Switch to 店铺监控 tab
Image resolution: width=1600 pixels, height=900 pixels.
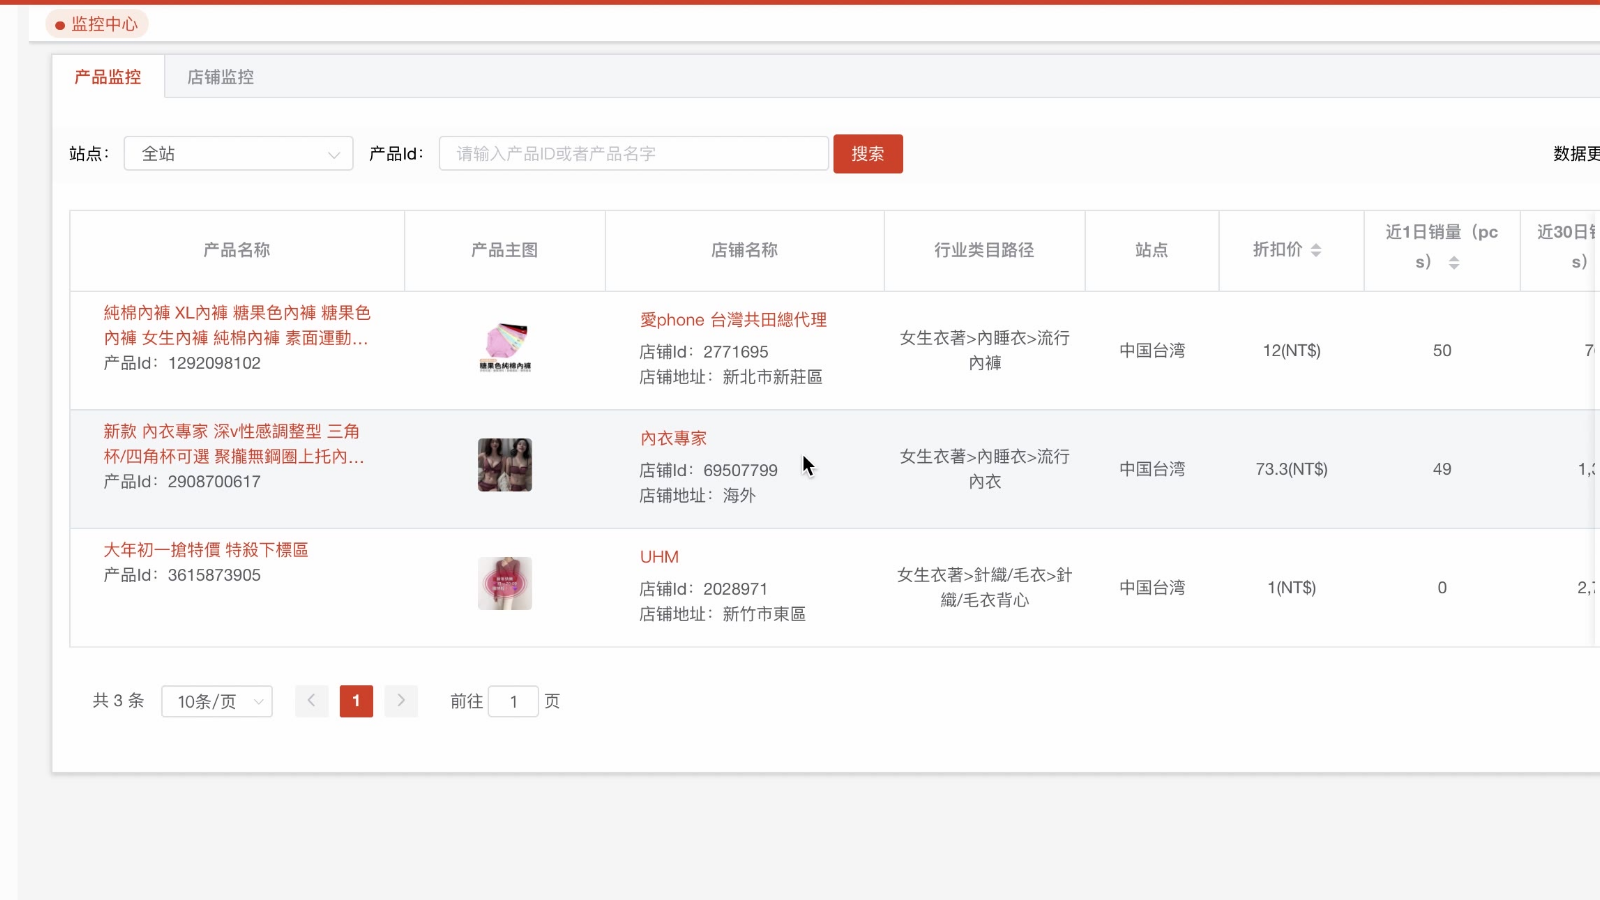pyautogui.click(x=220, y=77)
